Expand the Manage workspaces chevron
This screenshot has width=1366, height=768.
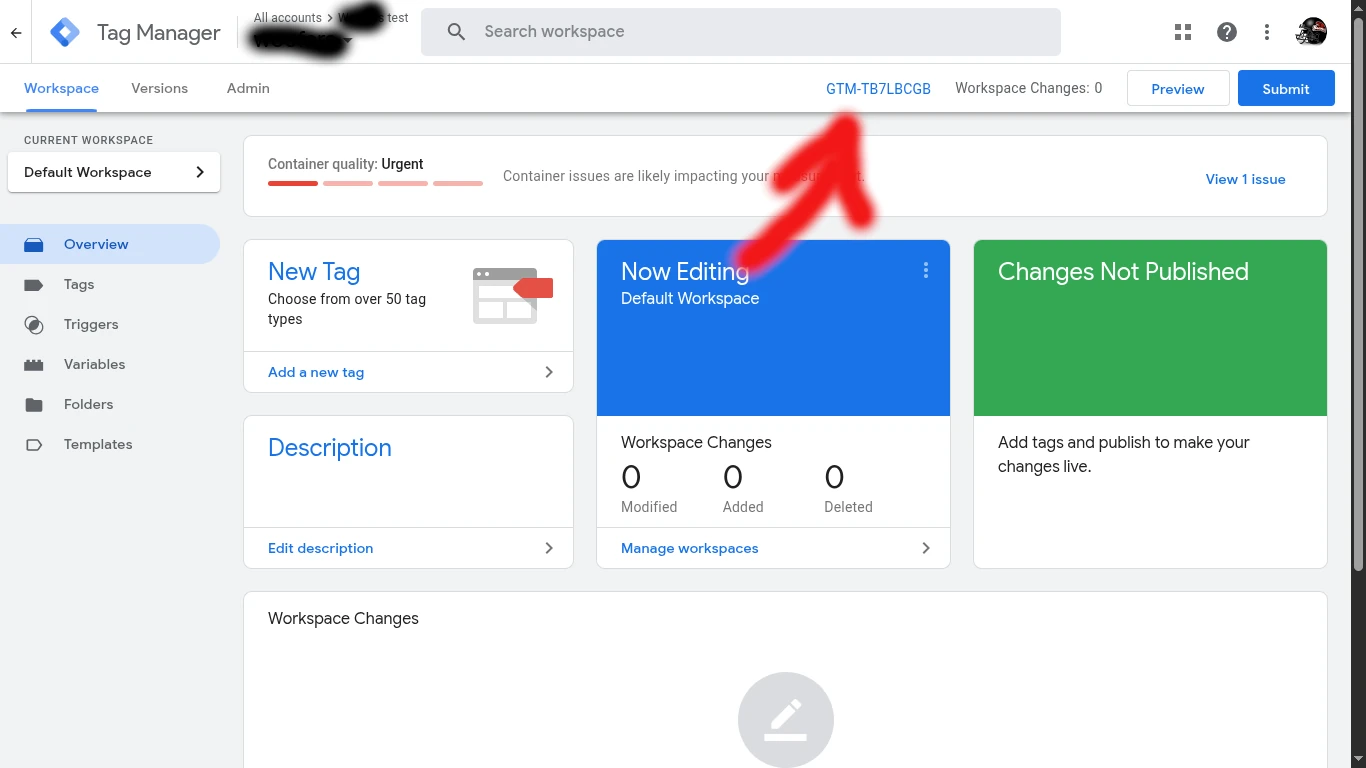pos(925,548)
